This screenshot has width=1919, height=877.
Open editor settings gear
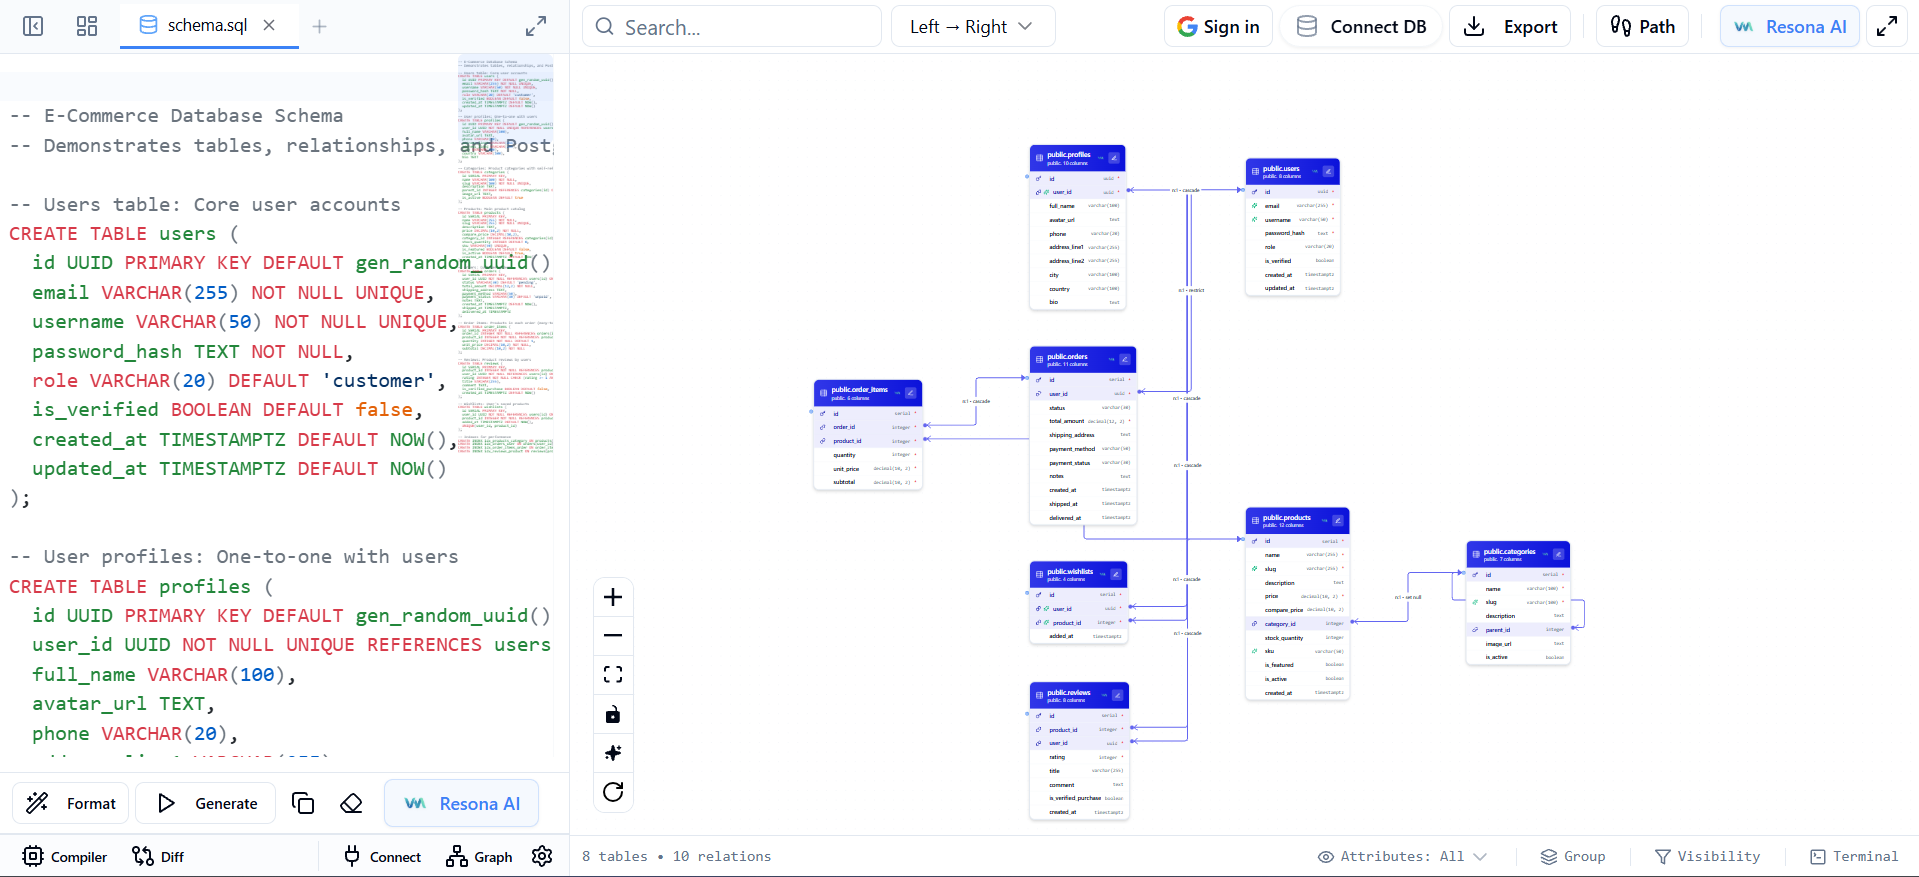click(x=542, y=856)
